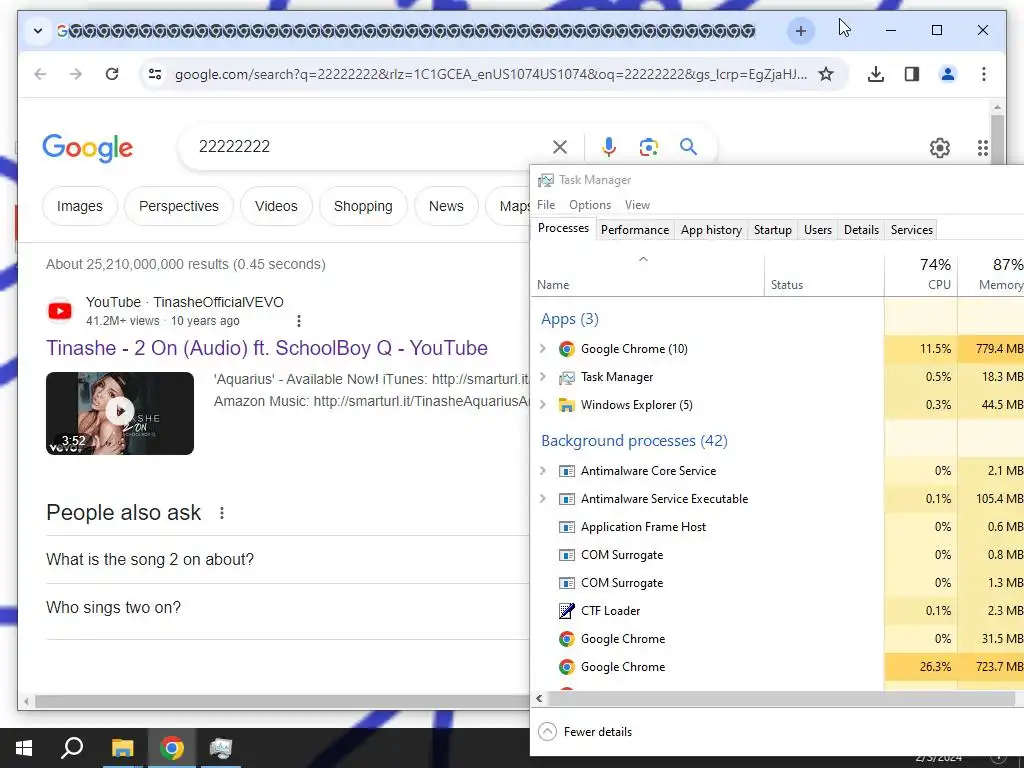Screen dimensions: 1024x768
Task: Sort processes by CPU column
Action: tap(921, 274)
